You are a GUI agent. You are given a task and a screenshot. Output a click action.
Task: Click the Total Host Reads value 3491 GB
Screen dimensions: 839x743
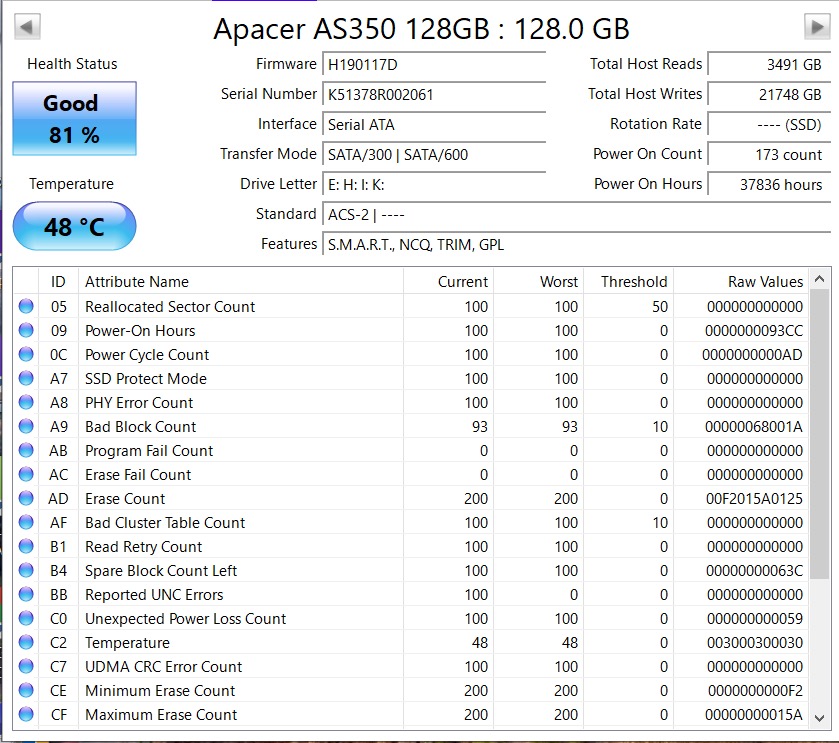tap(769, 65)
